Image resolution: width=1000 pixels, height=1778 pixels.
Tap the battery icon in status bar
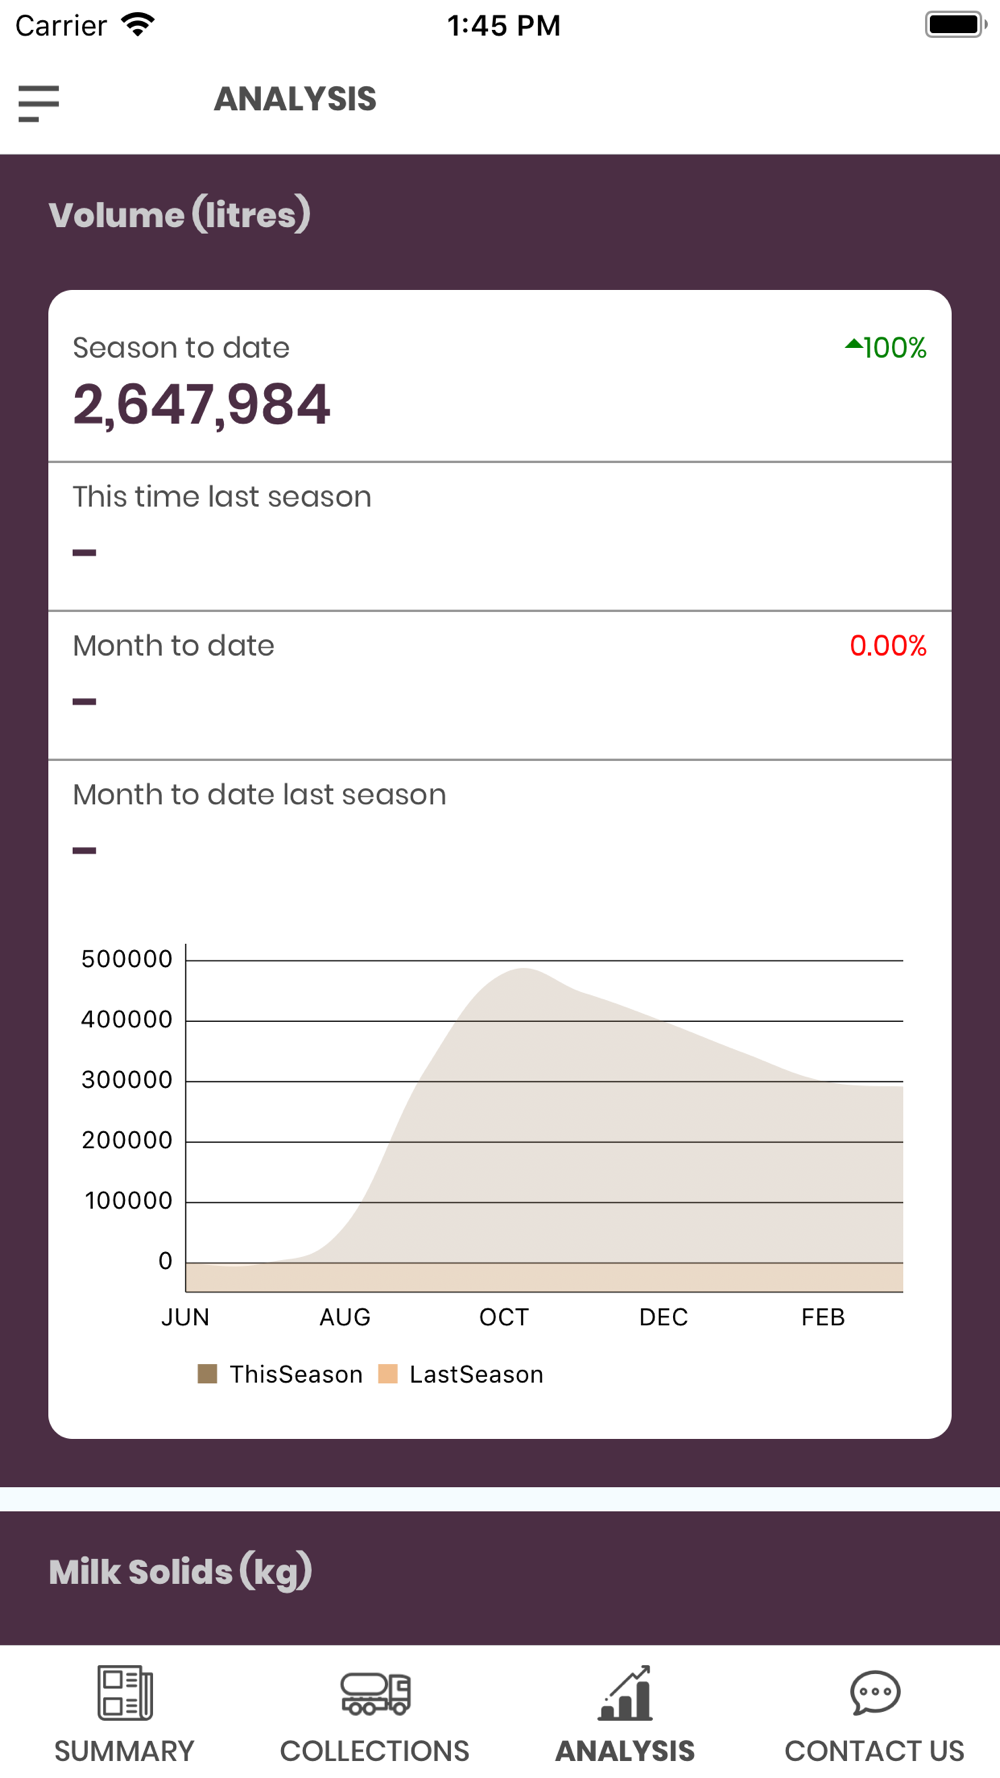956,25
